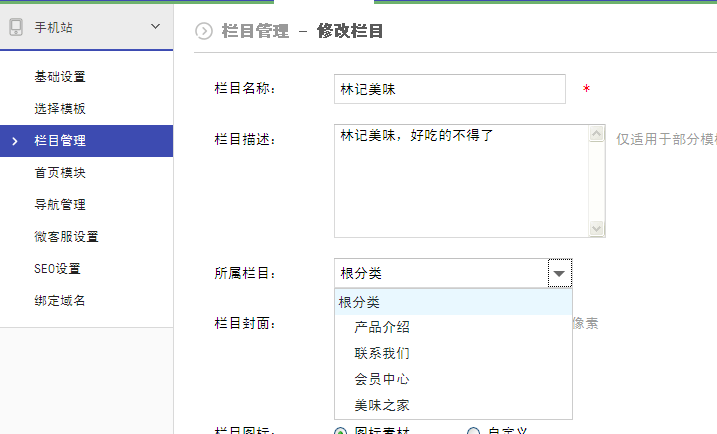Click the 栏目名称 text field
The height and width of the screenshot is (434, 717).
pyautogui.click(x=449, y=89)
